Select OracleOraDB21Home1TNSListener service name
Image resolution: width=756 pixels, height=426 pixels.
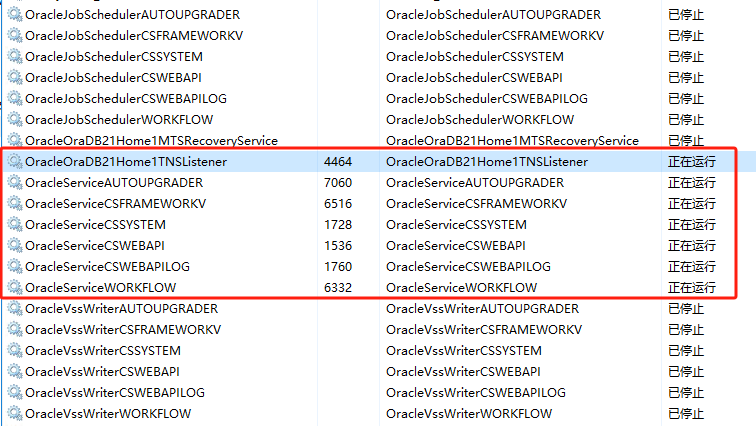126,161
